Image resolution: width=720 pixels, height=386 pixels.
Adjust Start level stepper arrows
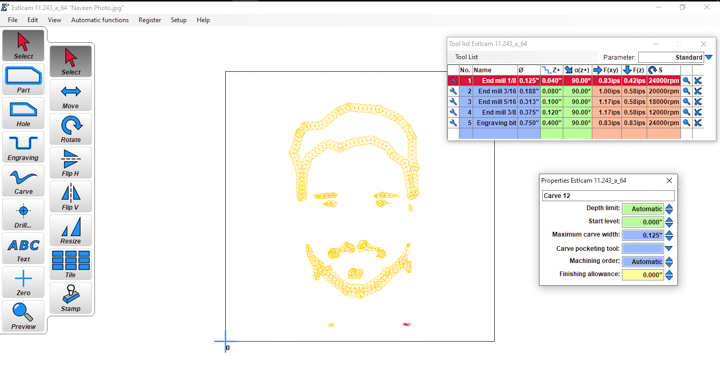[669, 222]
